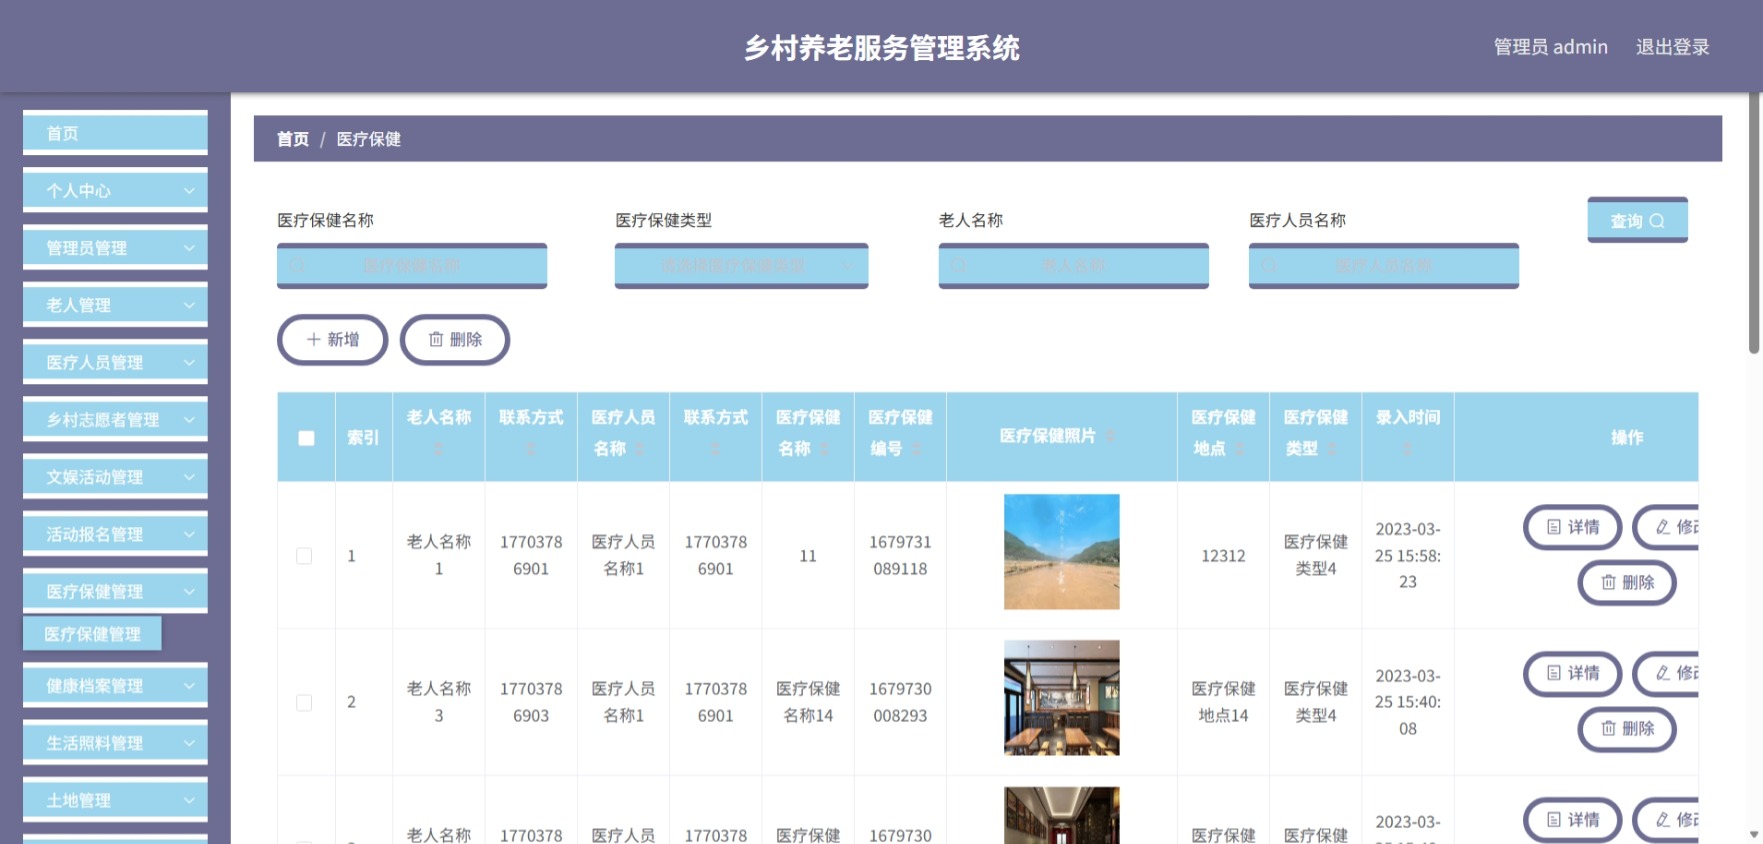Focus the 医疗保健名称 search input
Screen dimensions: 1763x844
pyautogui.click(x=412, y=266)
